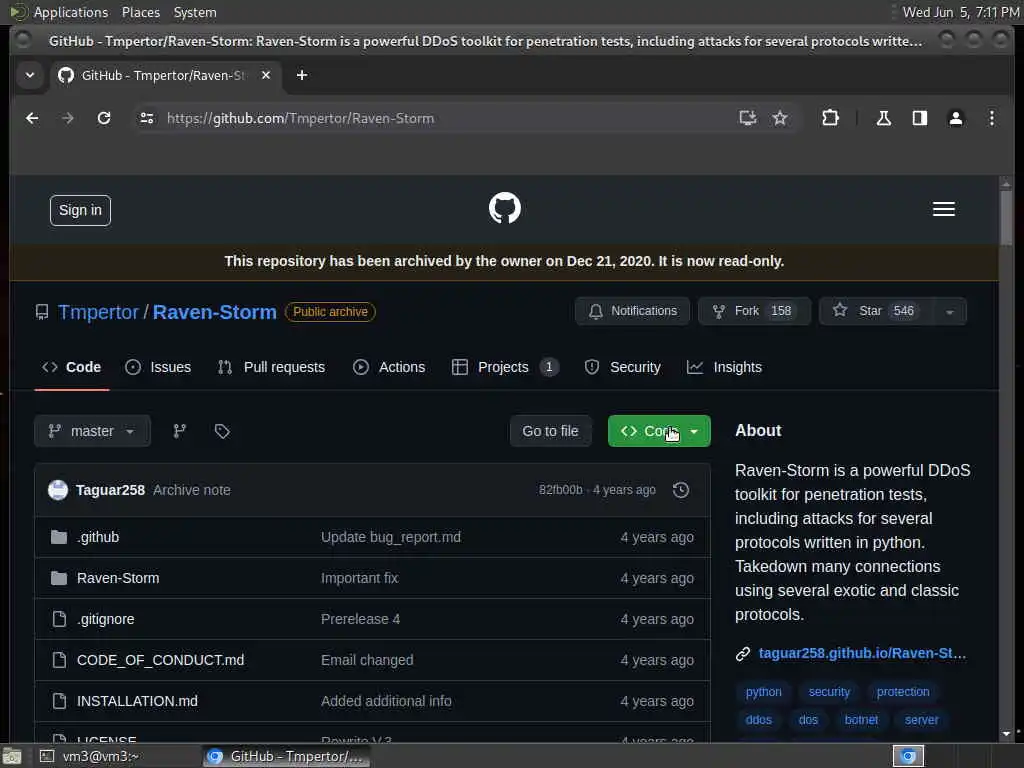Open the GitHub hamburger navigation menu

click(944, 209)
